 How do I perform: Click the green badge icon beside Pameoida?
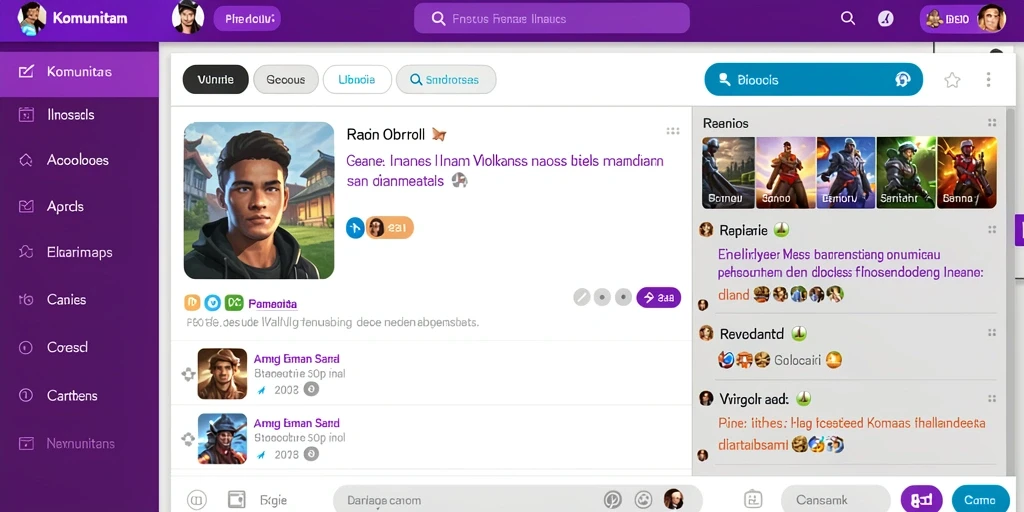pyautogui.click(x=233, y=302)
